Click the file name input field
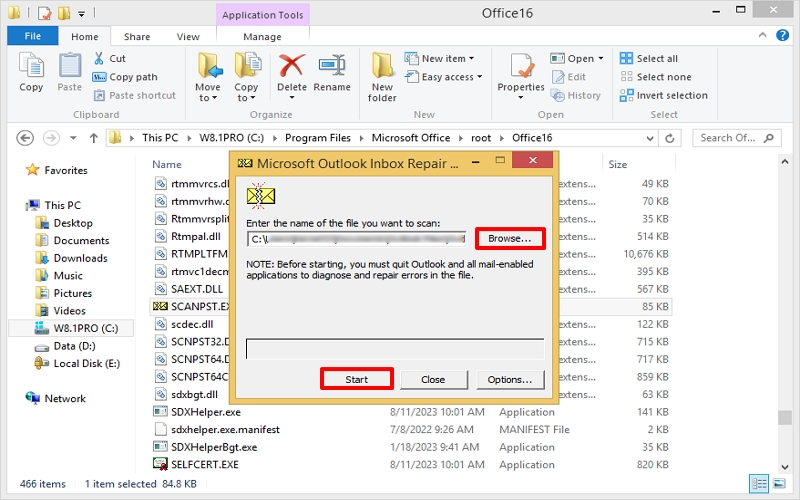Image resolution: width=800 pixels, height=500 pixels. pos(357,239)
